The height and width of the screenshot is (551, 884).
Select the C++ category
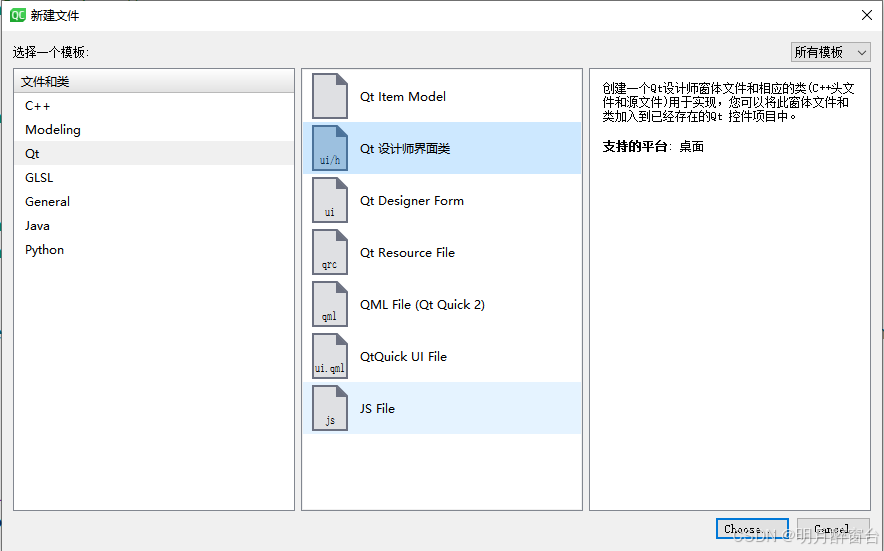click(154, 105)
